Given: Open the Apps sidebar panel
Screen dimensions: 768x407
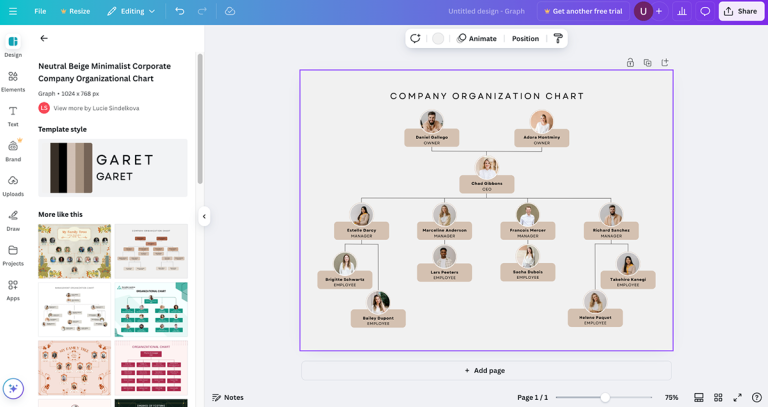Looking at the screenshot, I should pos(13,290).
